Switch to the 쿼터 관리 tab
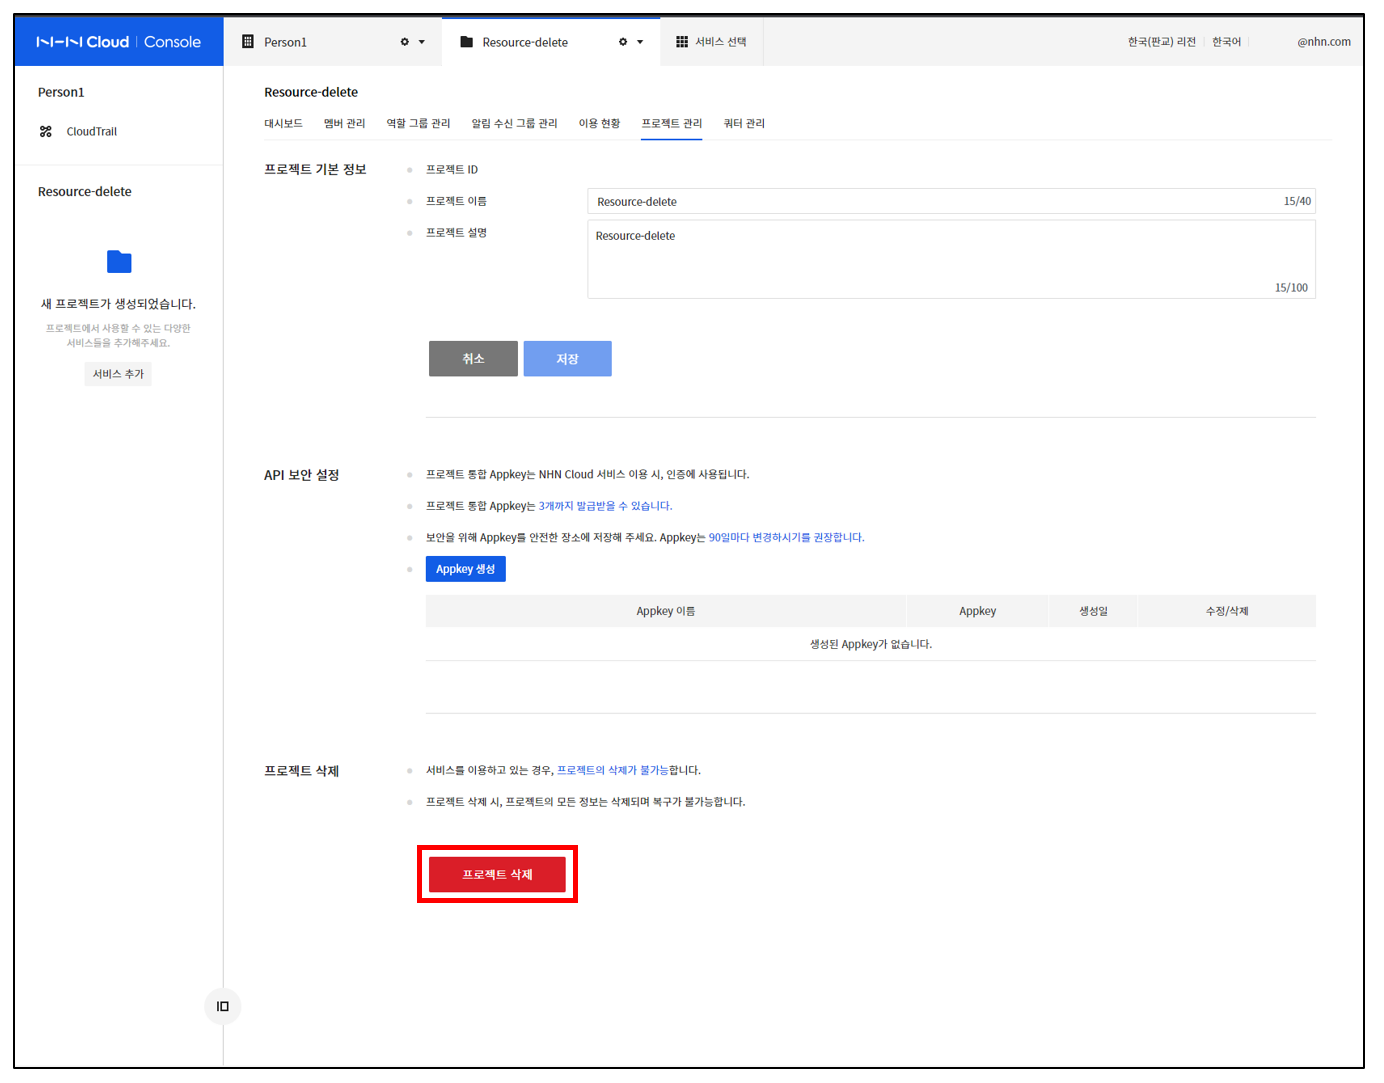 click(x=744, y=124)
